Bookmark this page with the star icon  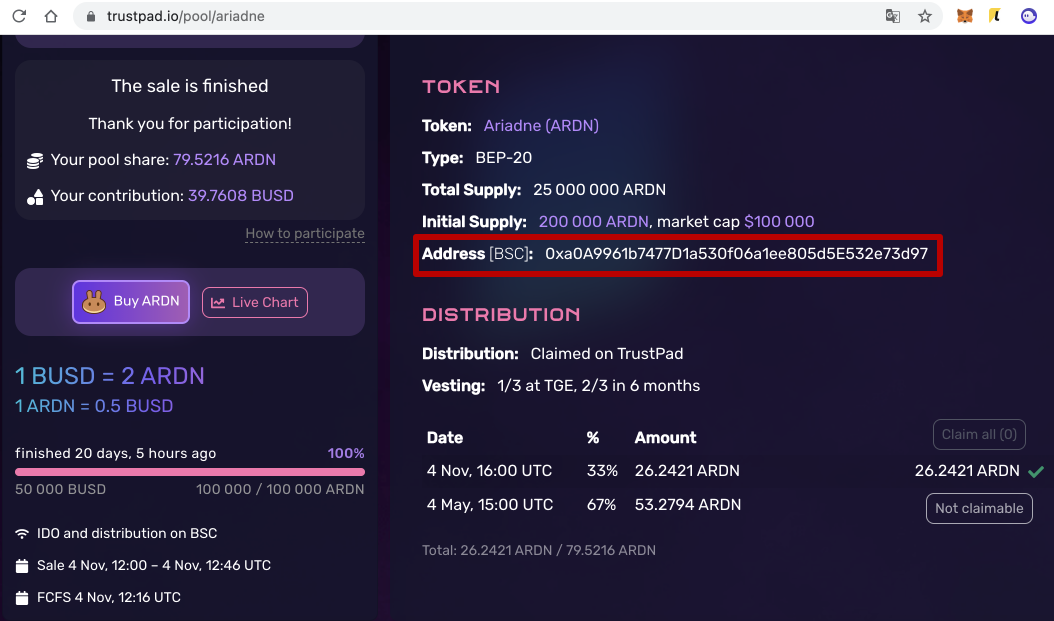925,17
